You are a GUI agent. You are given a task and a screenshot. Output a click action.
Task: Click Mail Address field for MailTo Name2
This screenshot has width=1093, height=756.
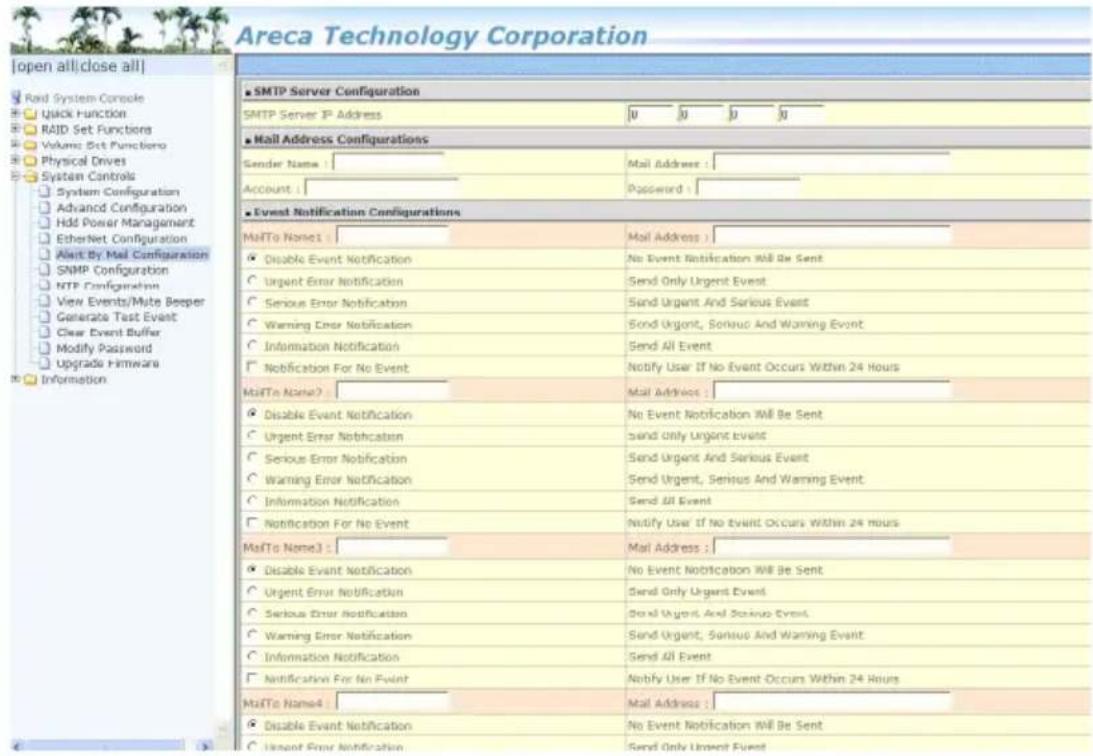[x=832, y=392]
